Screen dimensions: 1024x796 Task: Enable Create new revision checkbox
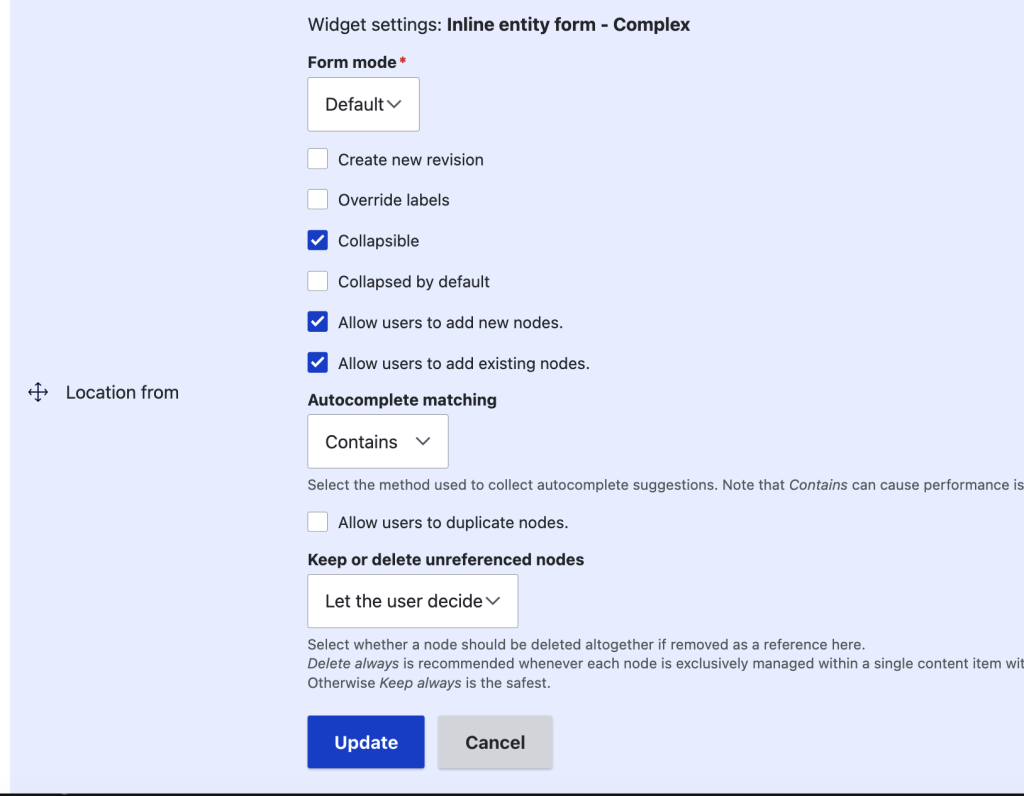point(317,159)
